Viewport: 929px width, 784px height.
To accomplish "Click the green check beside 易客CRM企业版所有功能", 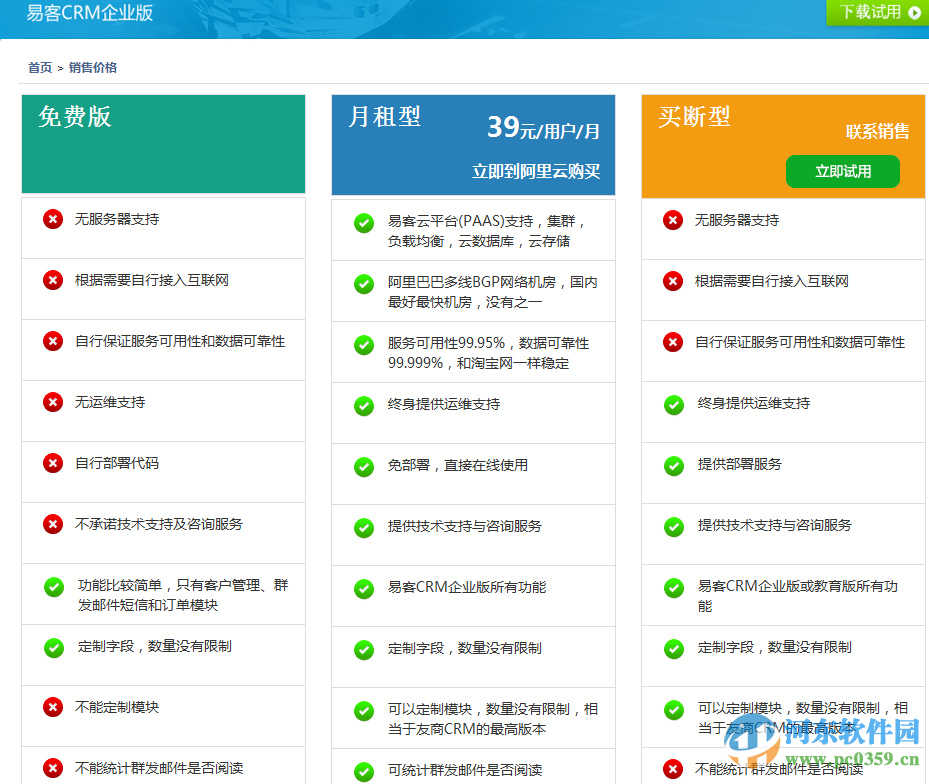I will [363, 589].
